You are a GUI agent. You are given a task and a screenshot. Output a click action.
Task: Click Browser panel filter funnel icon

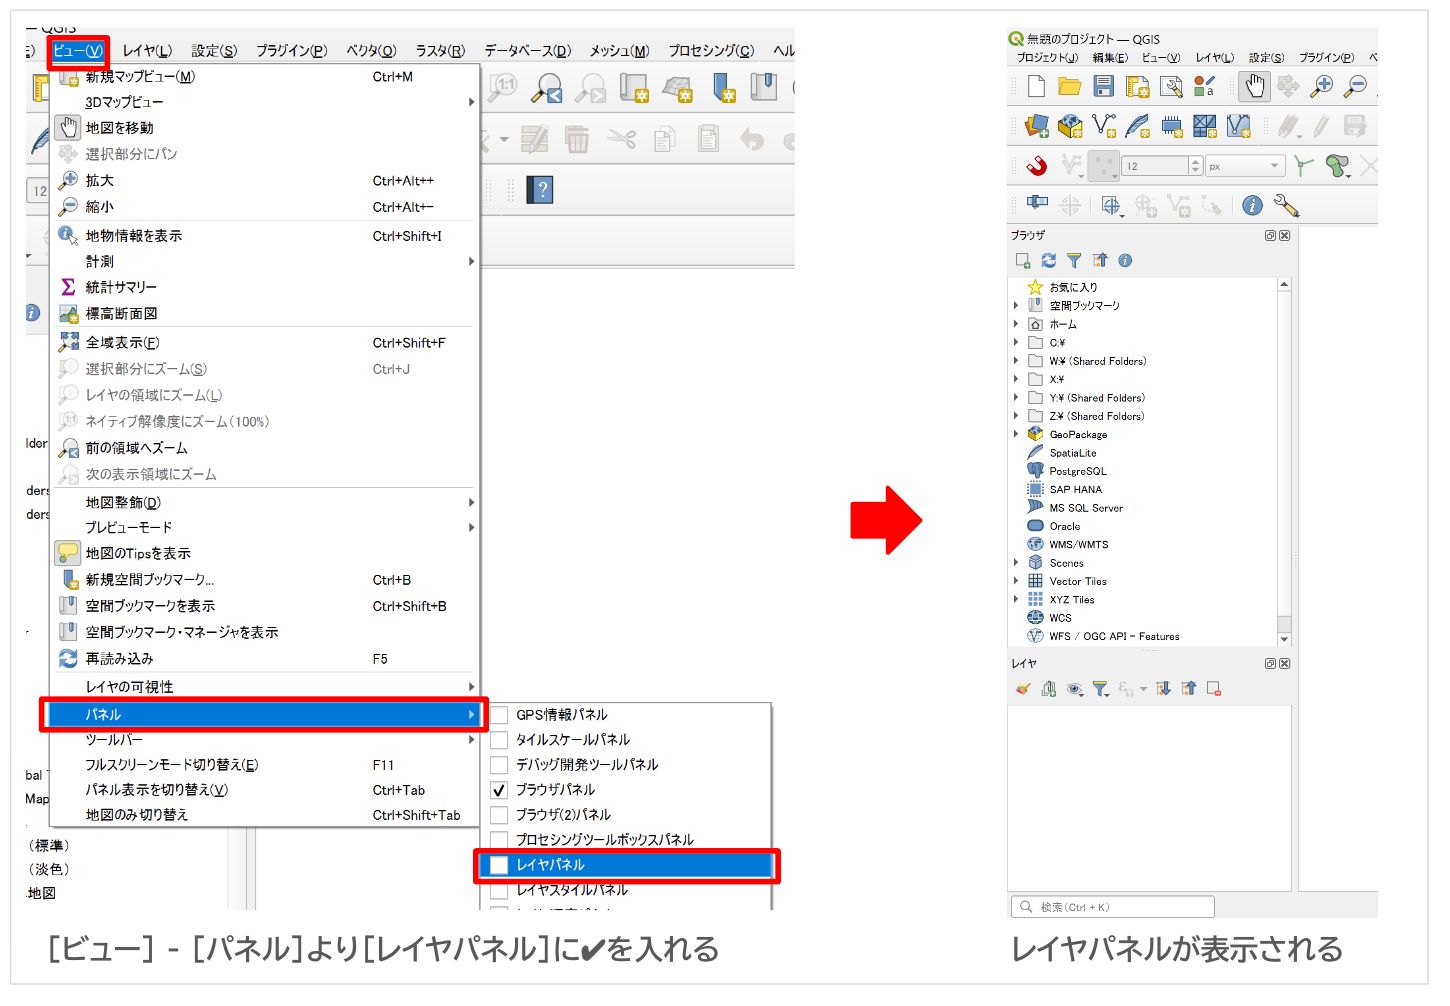point(1074,260)
